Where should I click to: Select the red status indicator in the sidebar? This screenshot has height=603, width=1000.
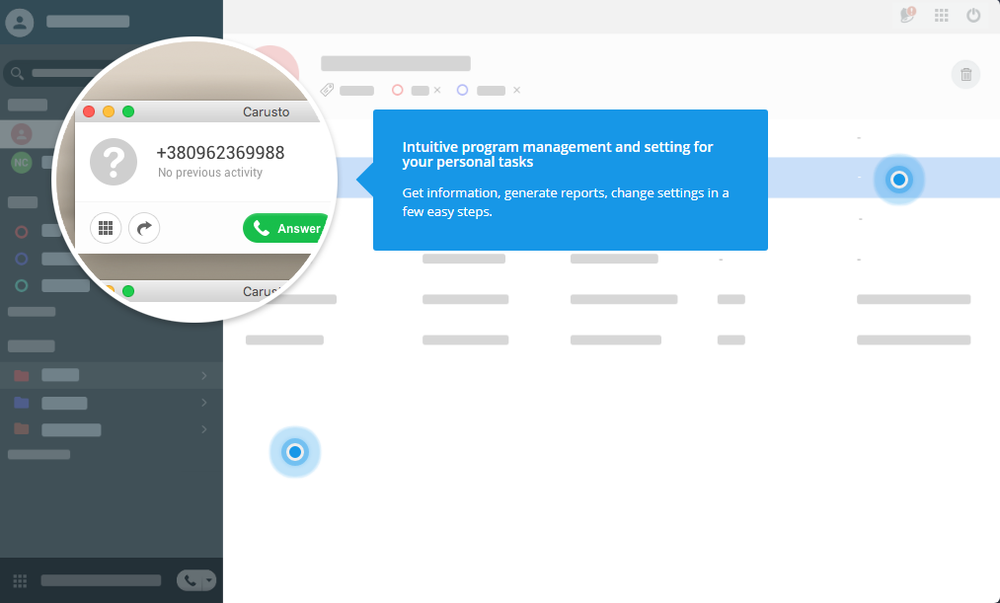coord(20,231)
